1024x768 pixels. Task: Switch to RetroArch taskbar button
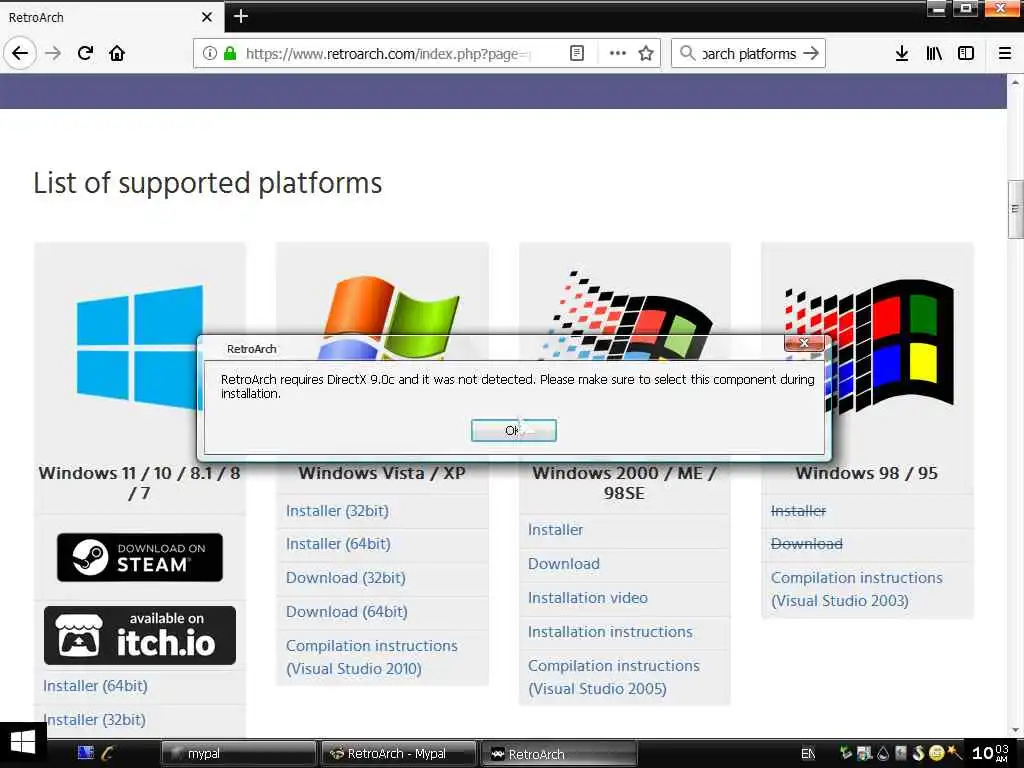(558, 754)
